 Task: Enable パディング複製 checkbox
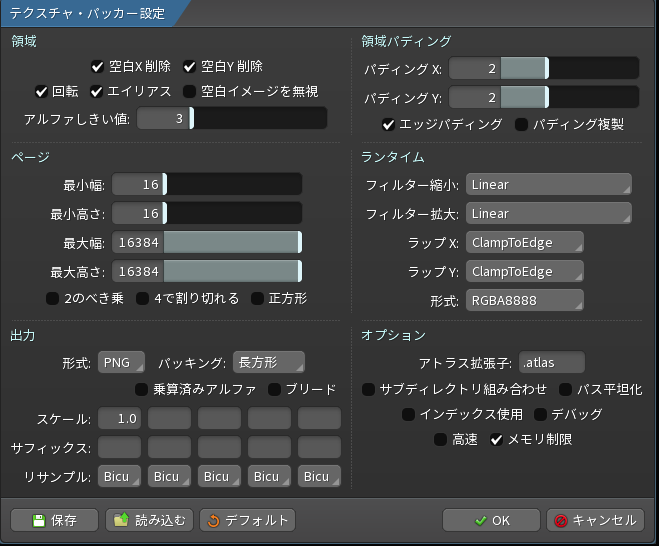click(x=522, y=124)
